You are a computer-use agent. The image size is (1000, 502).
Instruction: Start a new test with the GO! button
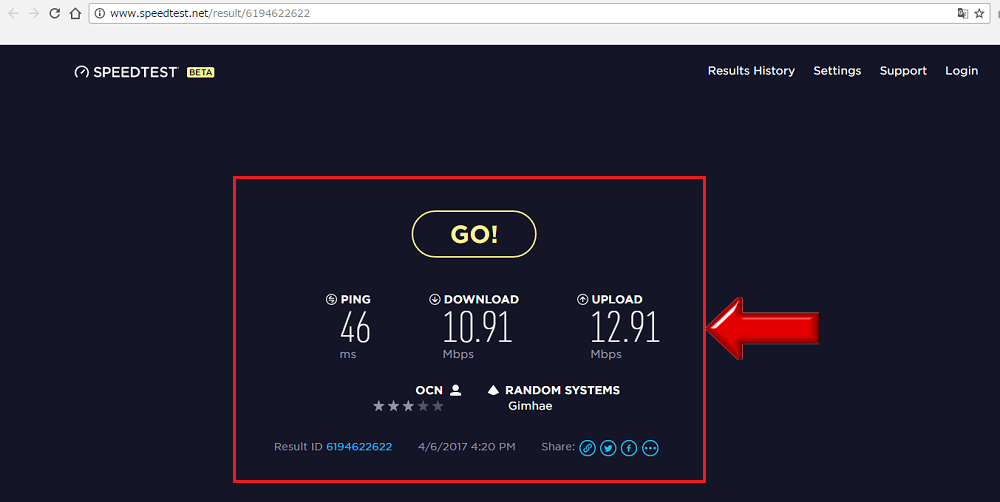(474, 234)
